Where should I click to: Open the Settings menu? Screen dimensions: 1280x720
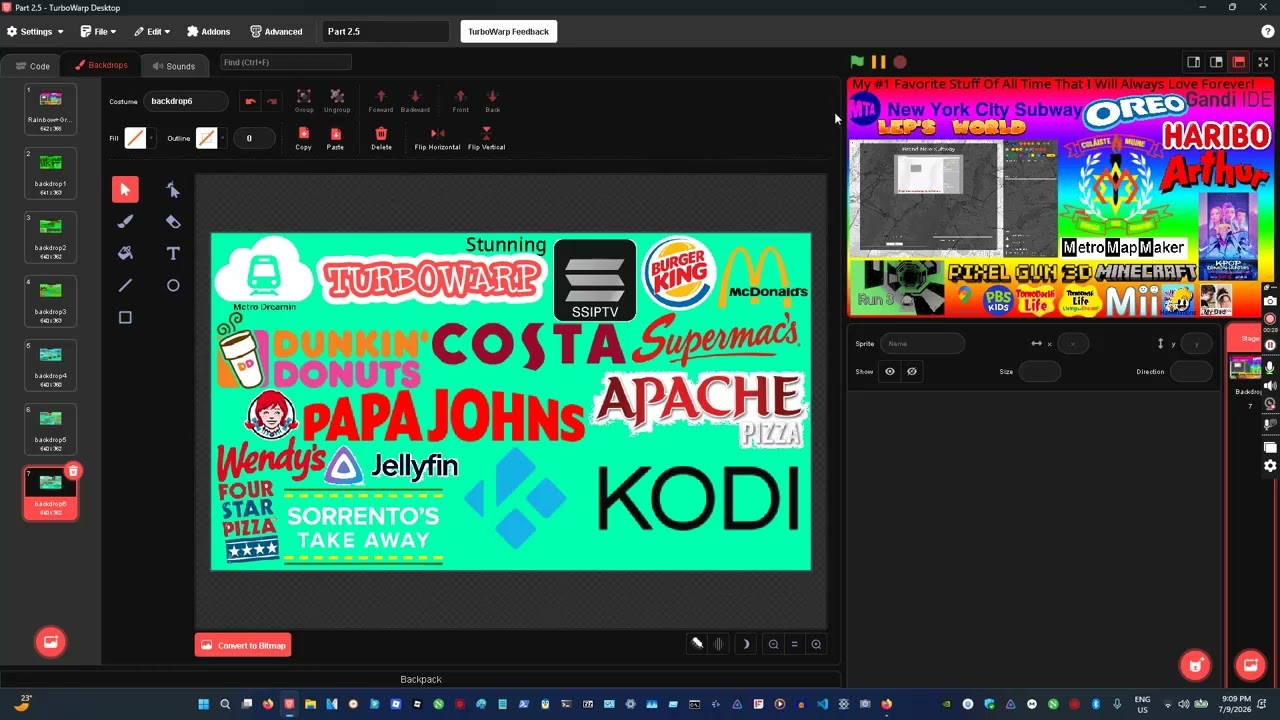coord(35,31)
